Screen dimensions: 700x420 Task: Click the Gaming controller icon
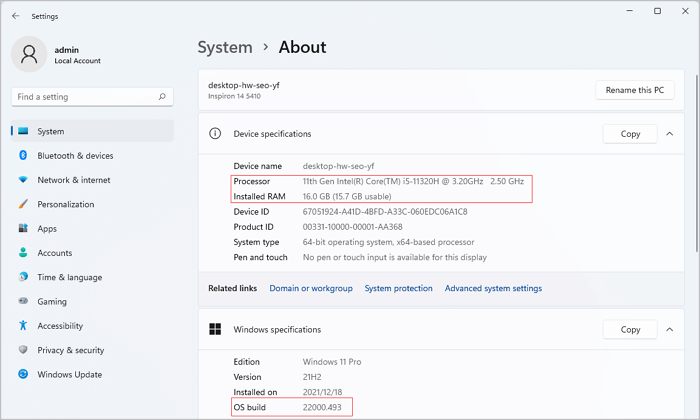click(23, 301)
